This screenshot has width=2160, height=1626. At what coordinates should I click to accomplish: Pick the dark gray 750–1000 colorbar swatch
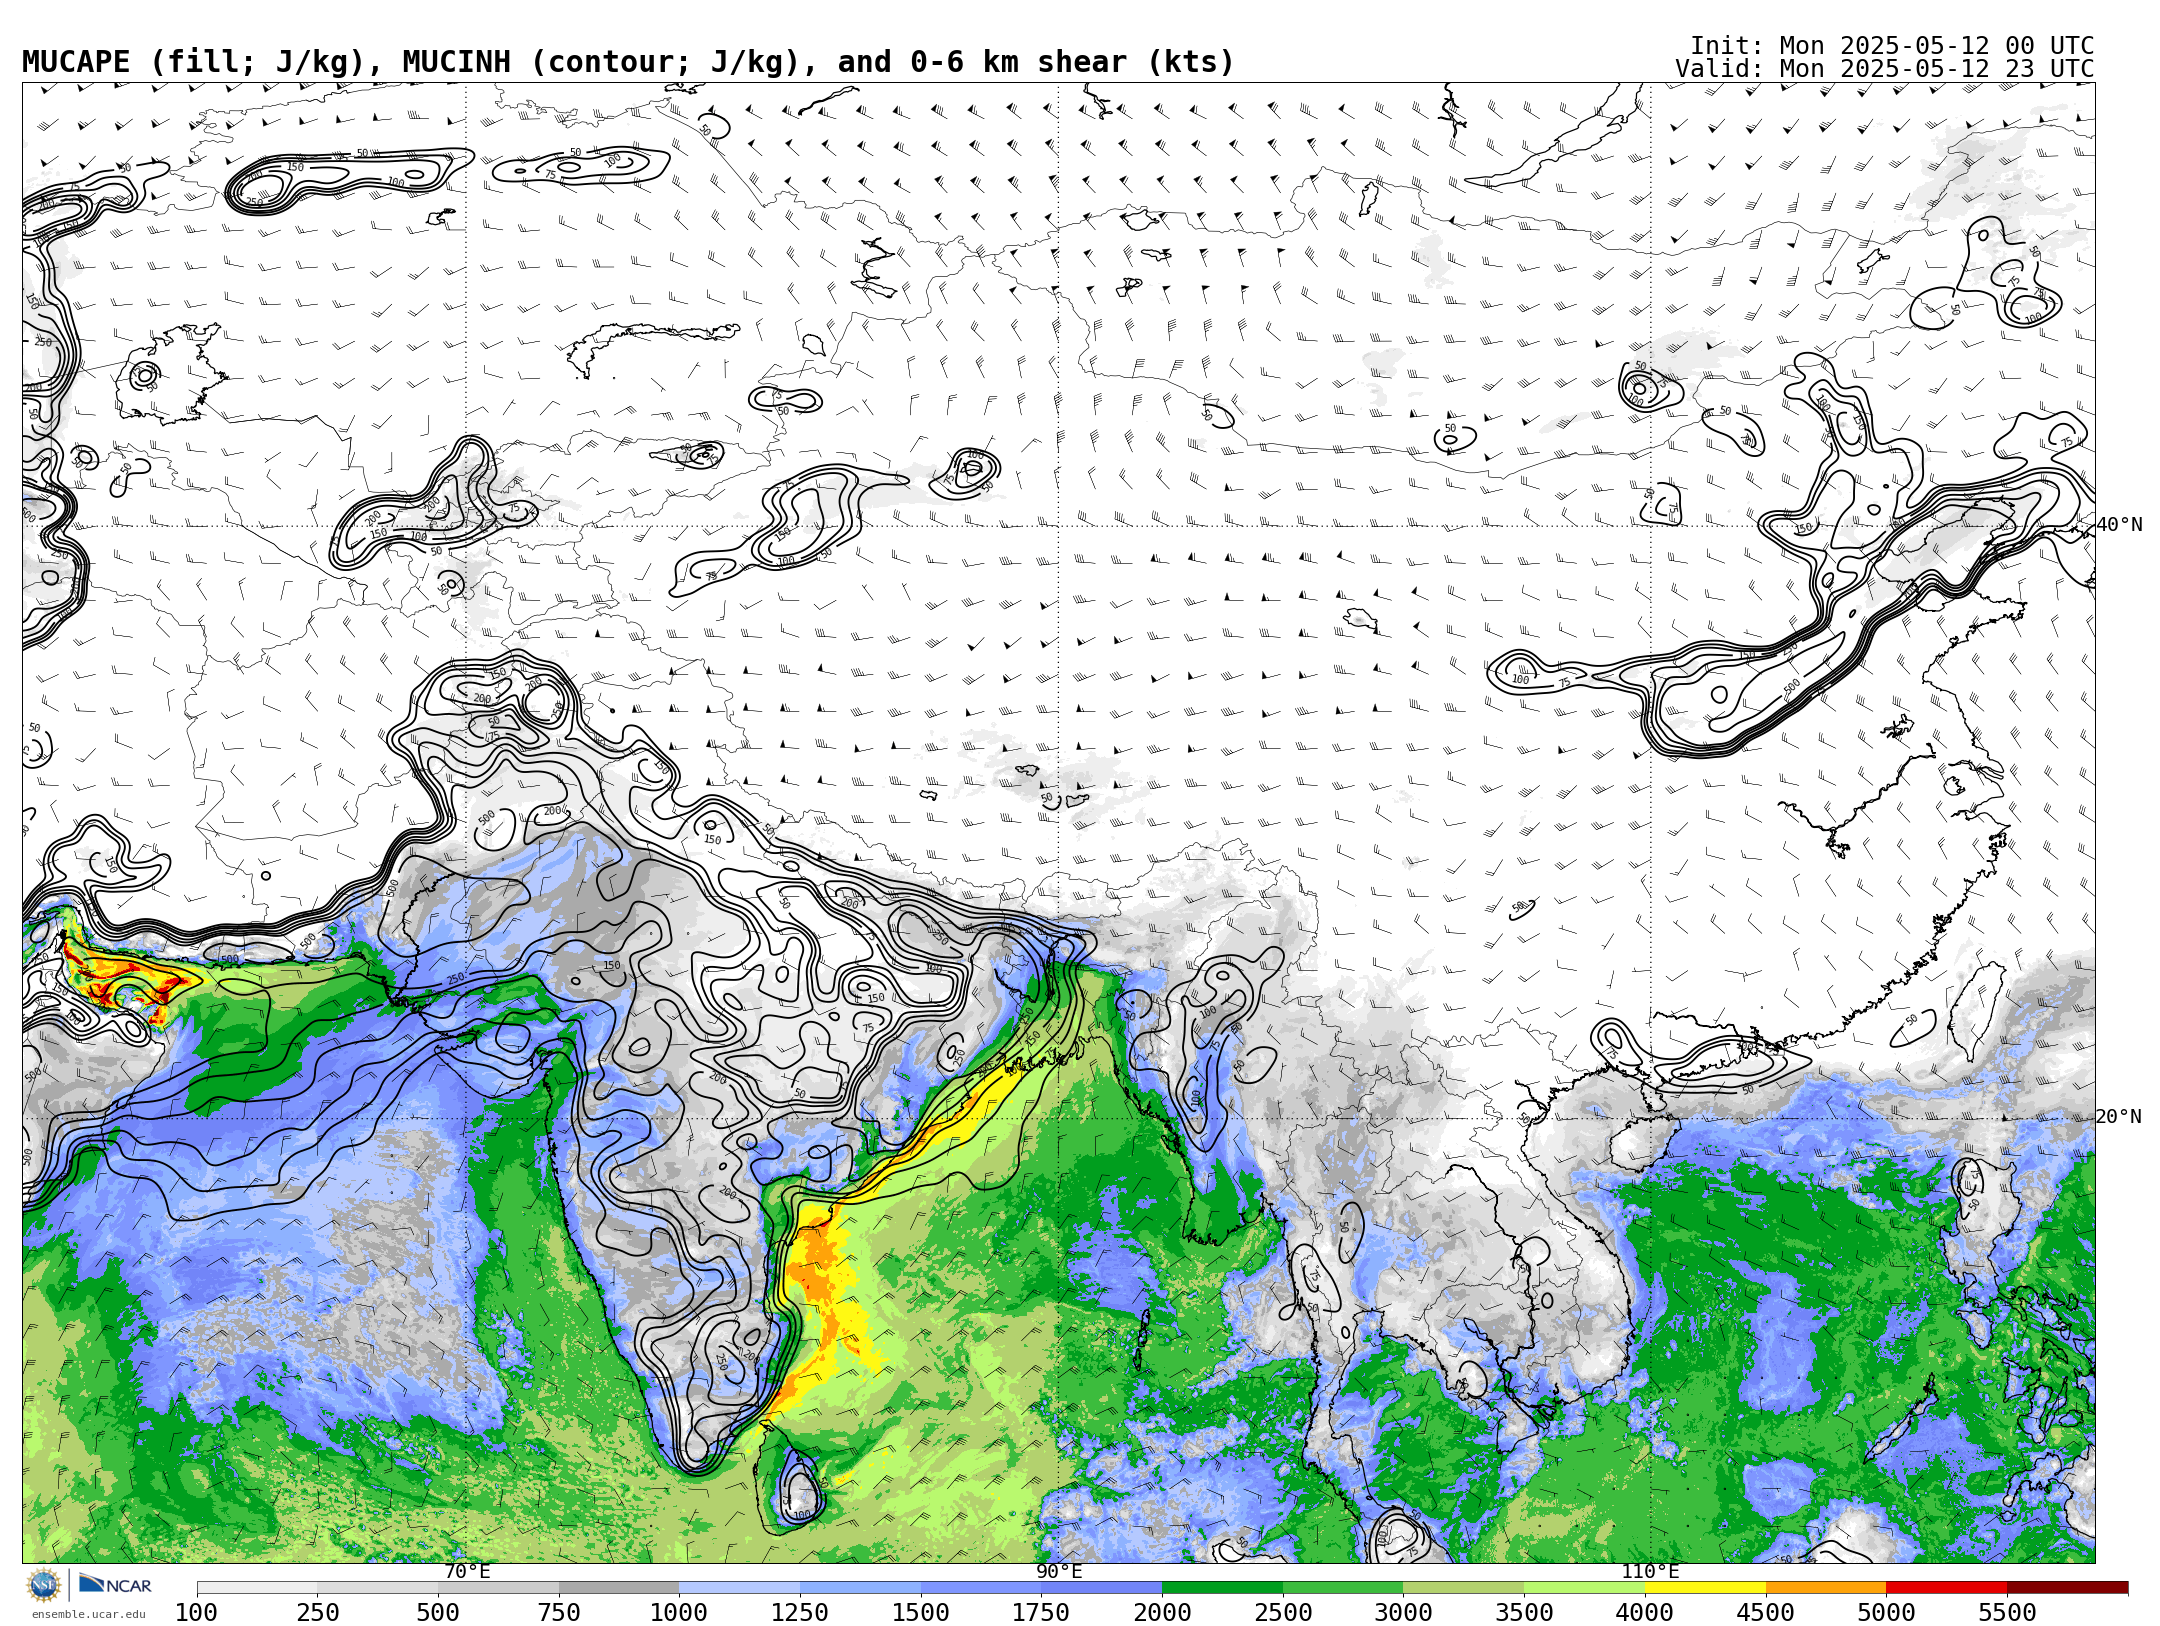[x=619, y=1588]
